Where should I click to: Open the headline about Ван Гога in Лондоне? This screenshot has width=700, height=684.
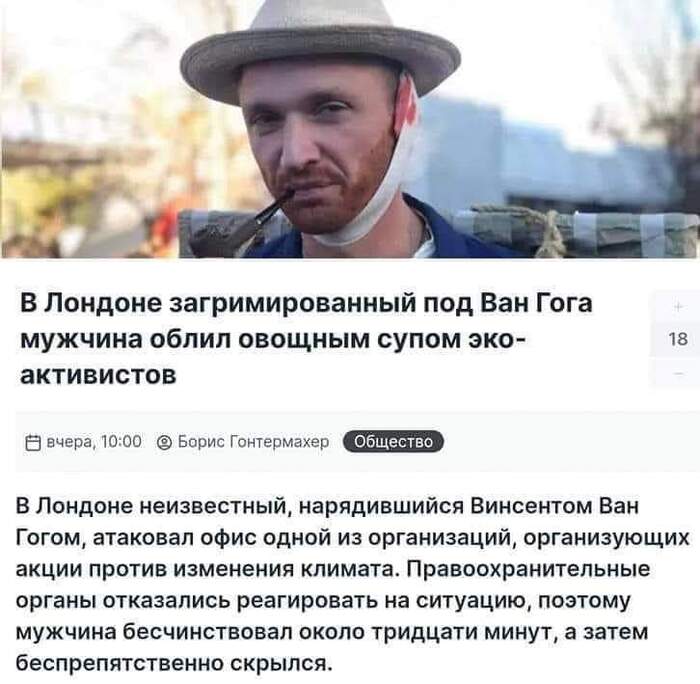pos(306,339)
